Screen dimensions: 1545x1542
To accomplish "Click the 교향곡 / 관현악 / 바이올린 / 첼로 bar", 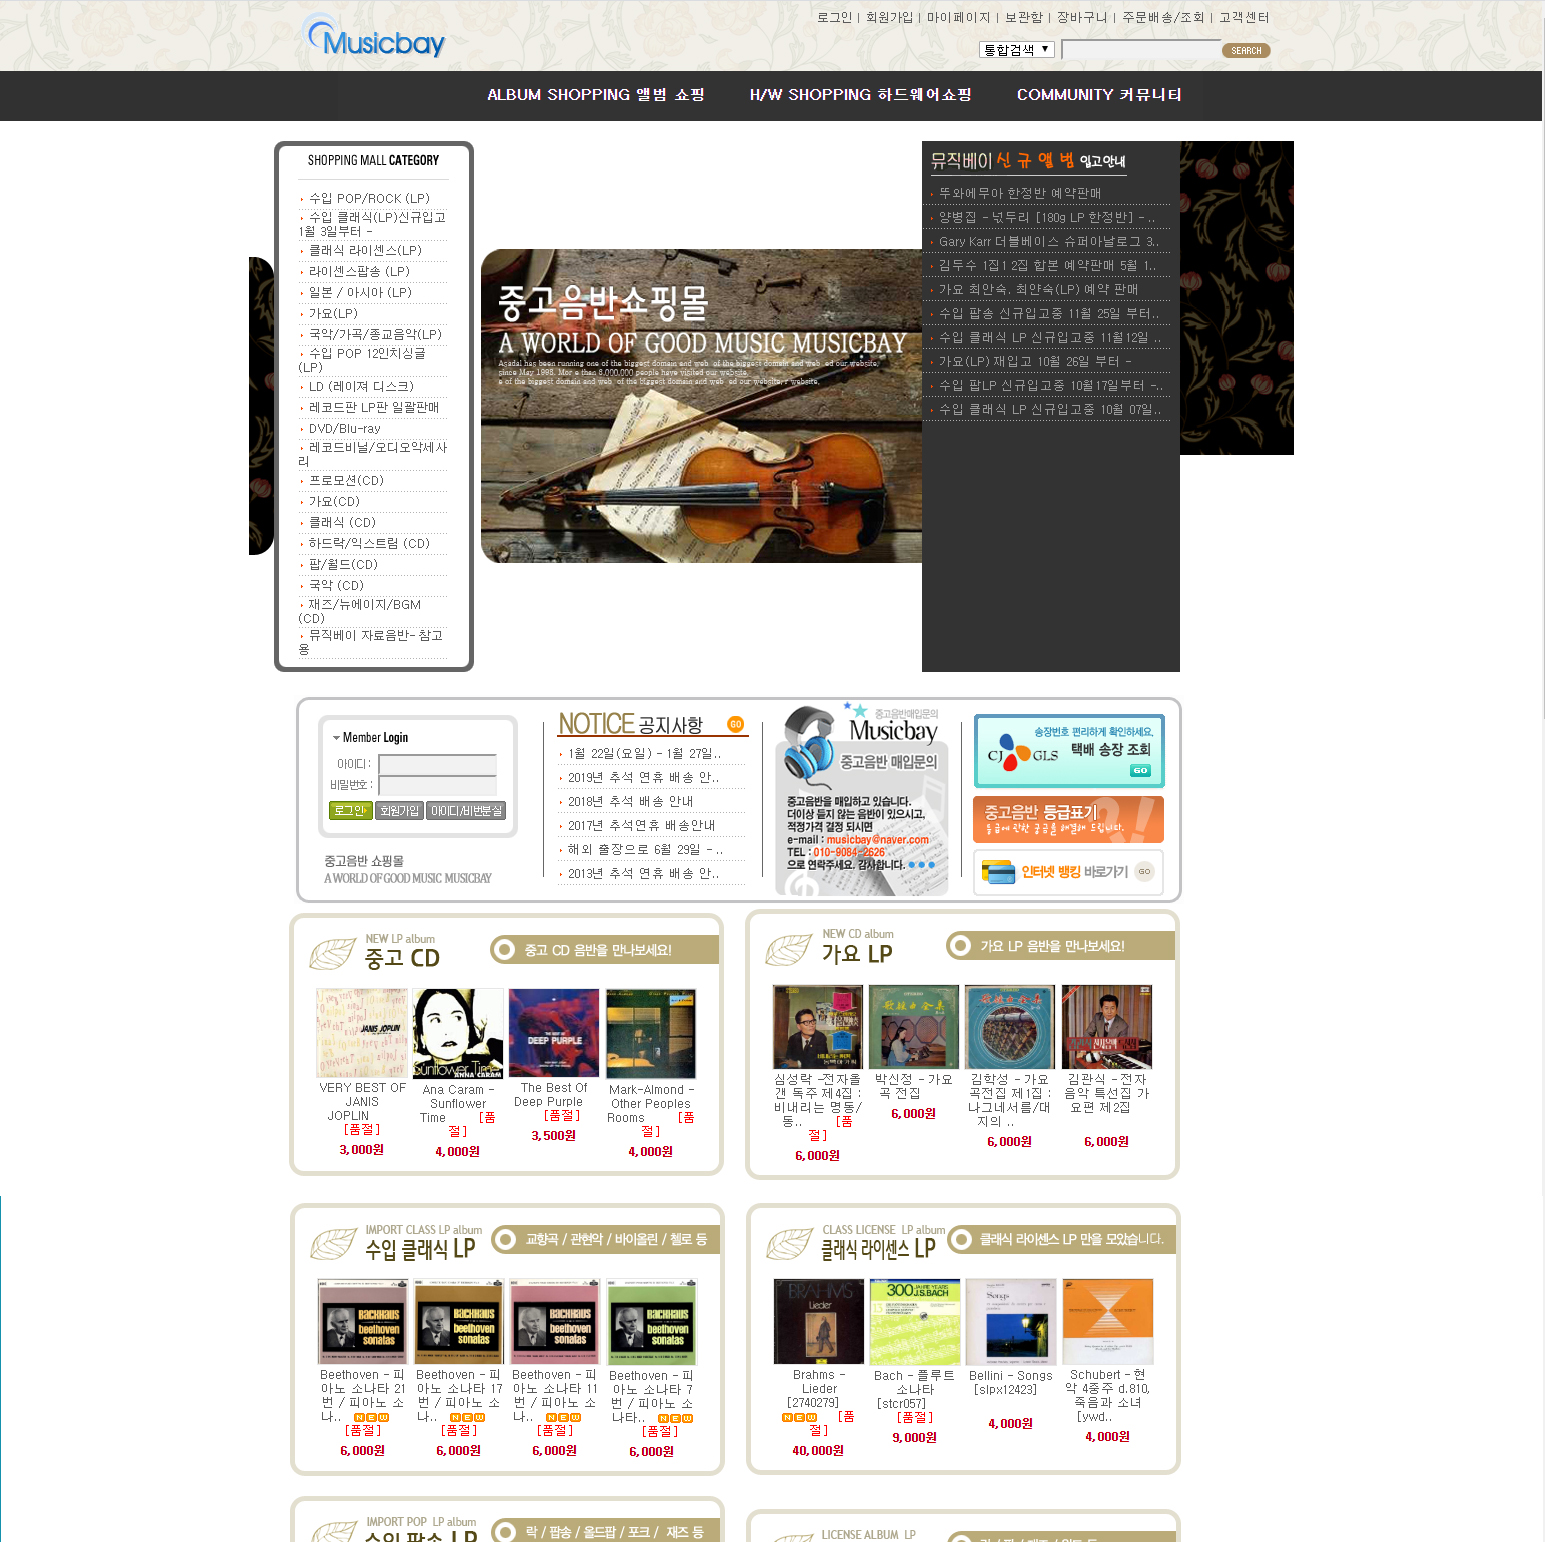I will 605,1240.
